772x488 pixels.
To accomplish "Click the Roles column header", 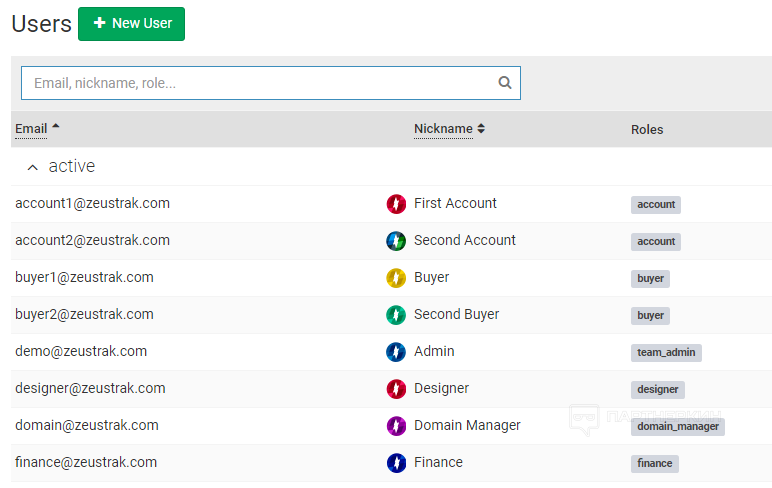I will pyautogui.click(x=647, y=130).
